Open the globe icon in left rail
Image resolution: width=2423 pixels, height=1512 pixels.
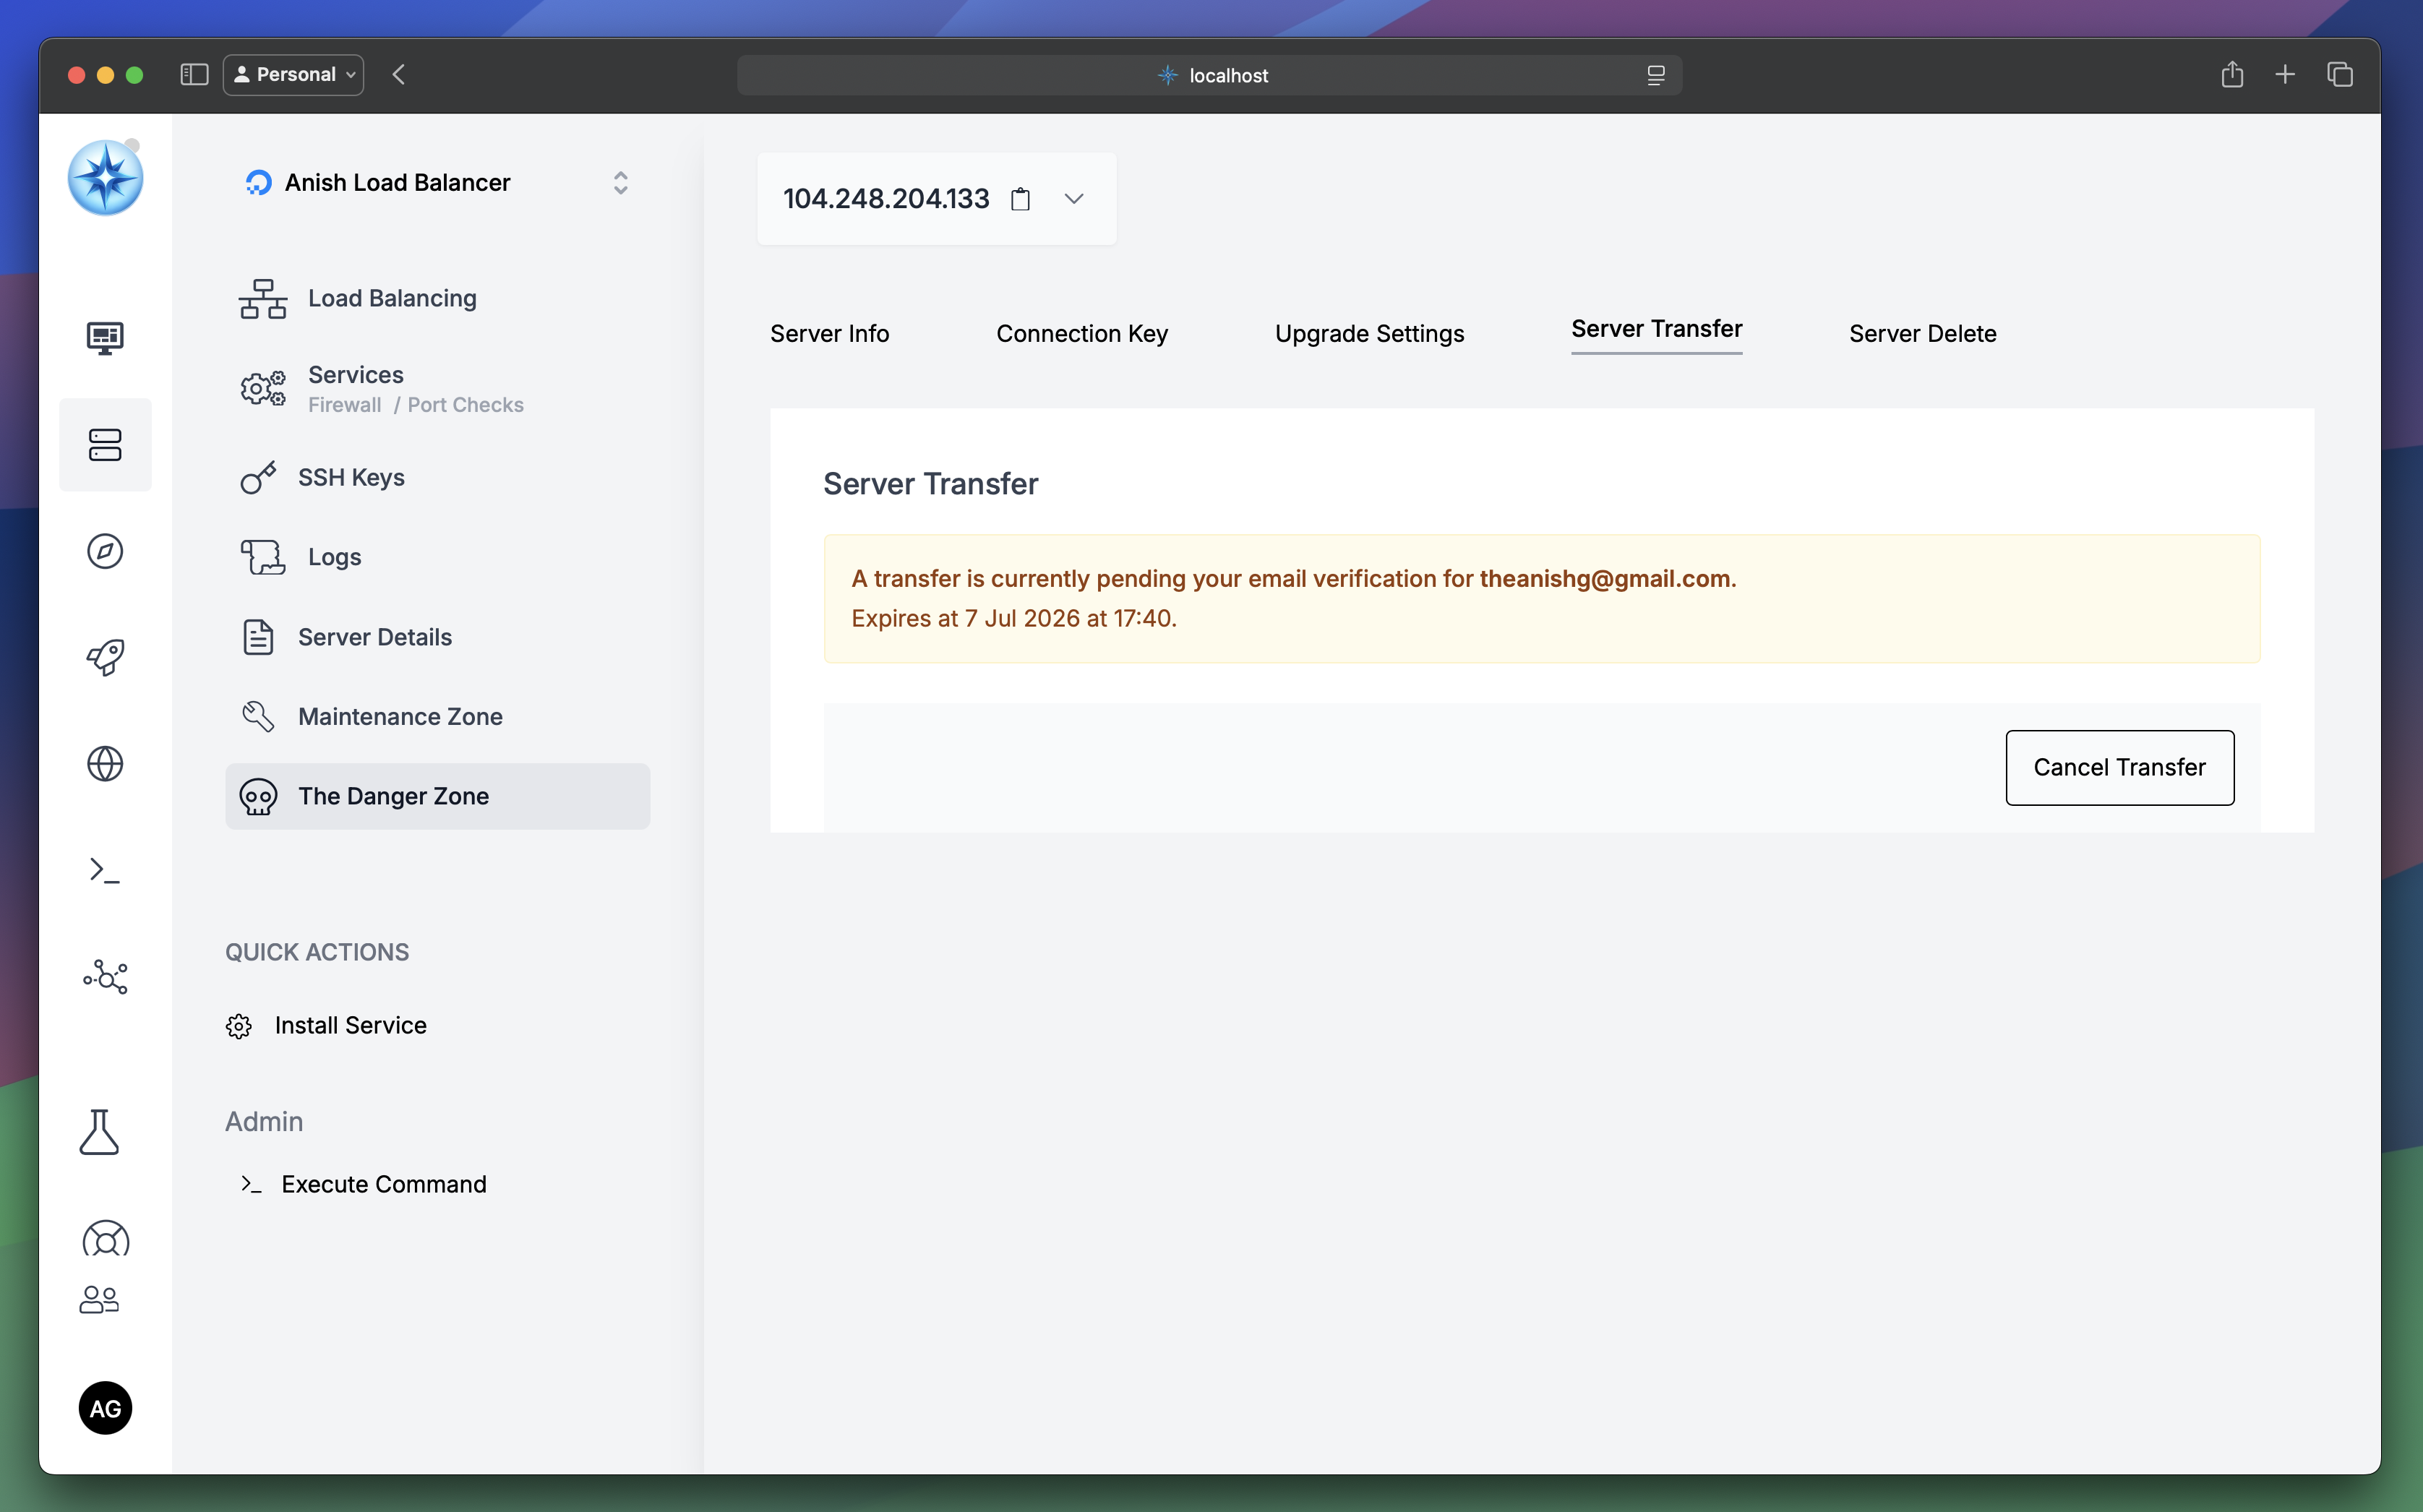pos(105,764)
